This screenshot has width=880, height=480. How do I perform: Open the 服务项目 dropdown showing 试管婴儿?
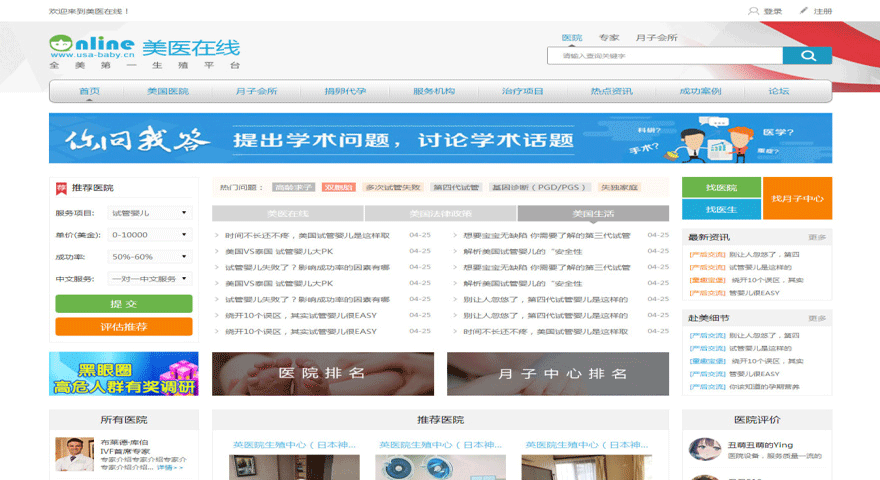[150, 213]
